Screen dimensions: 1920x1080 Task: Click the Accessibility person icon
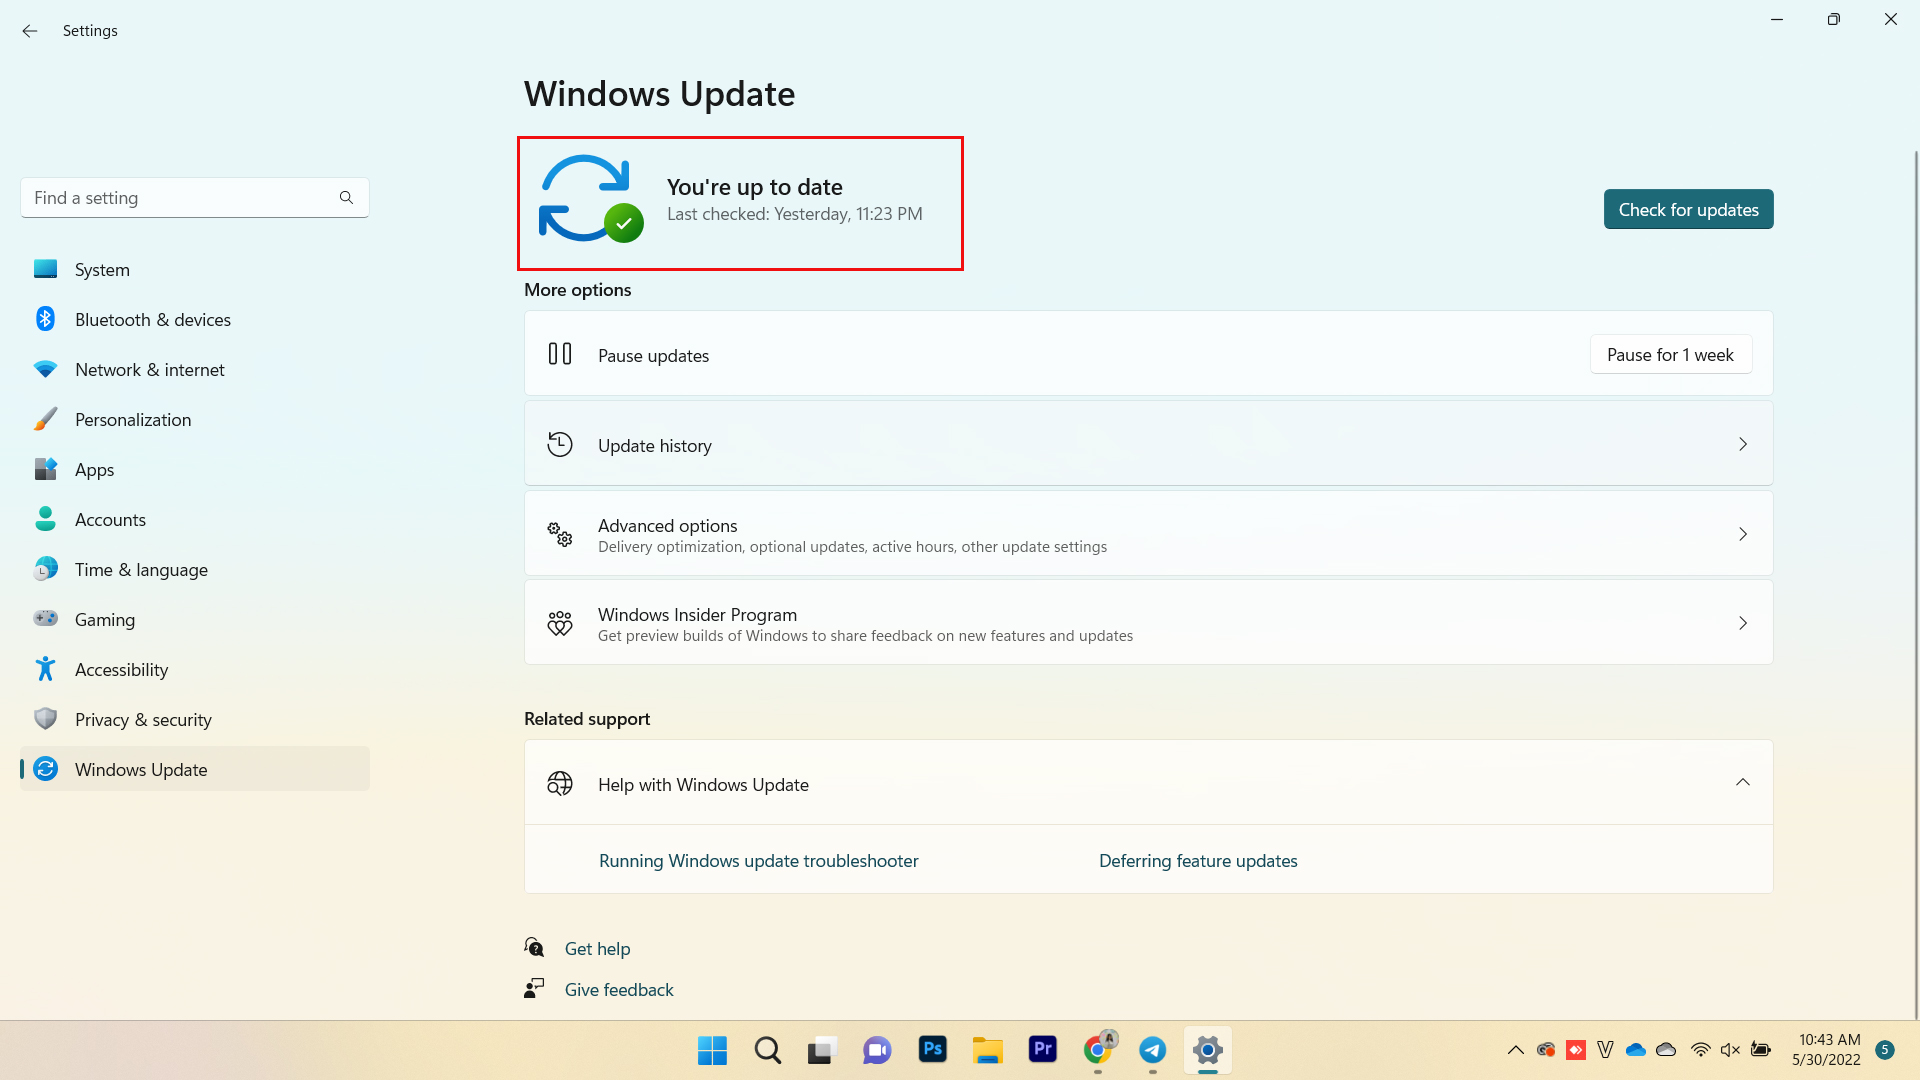pyautogui.click(x=45, y=668)
